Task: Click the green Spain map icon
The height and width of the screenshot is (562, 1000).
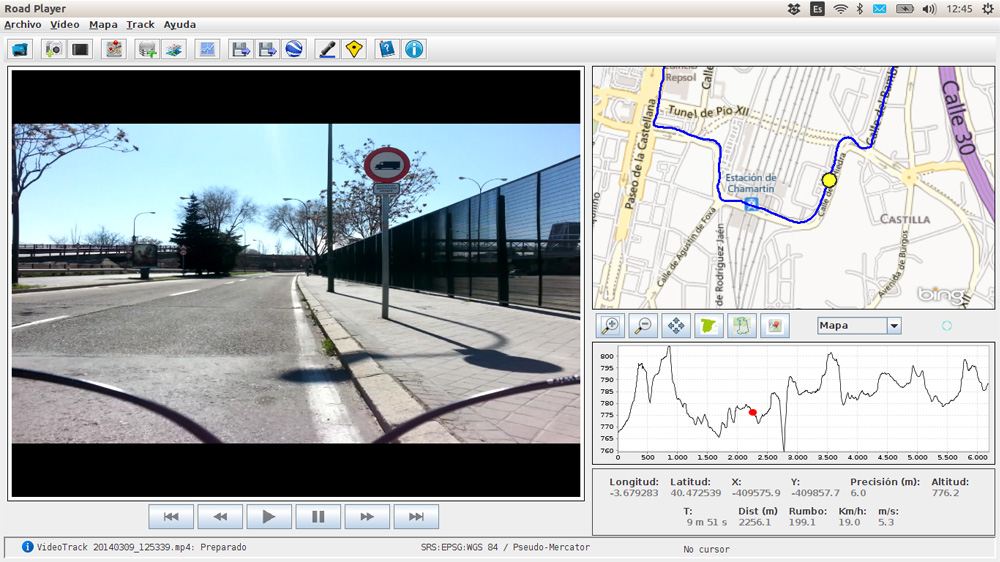Action: (709, 326)
